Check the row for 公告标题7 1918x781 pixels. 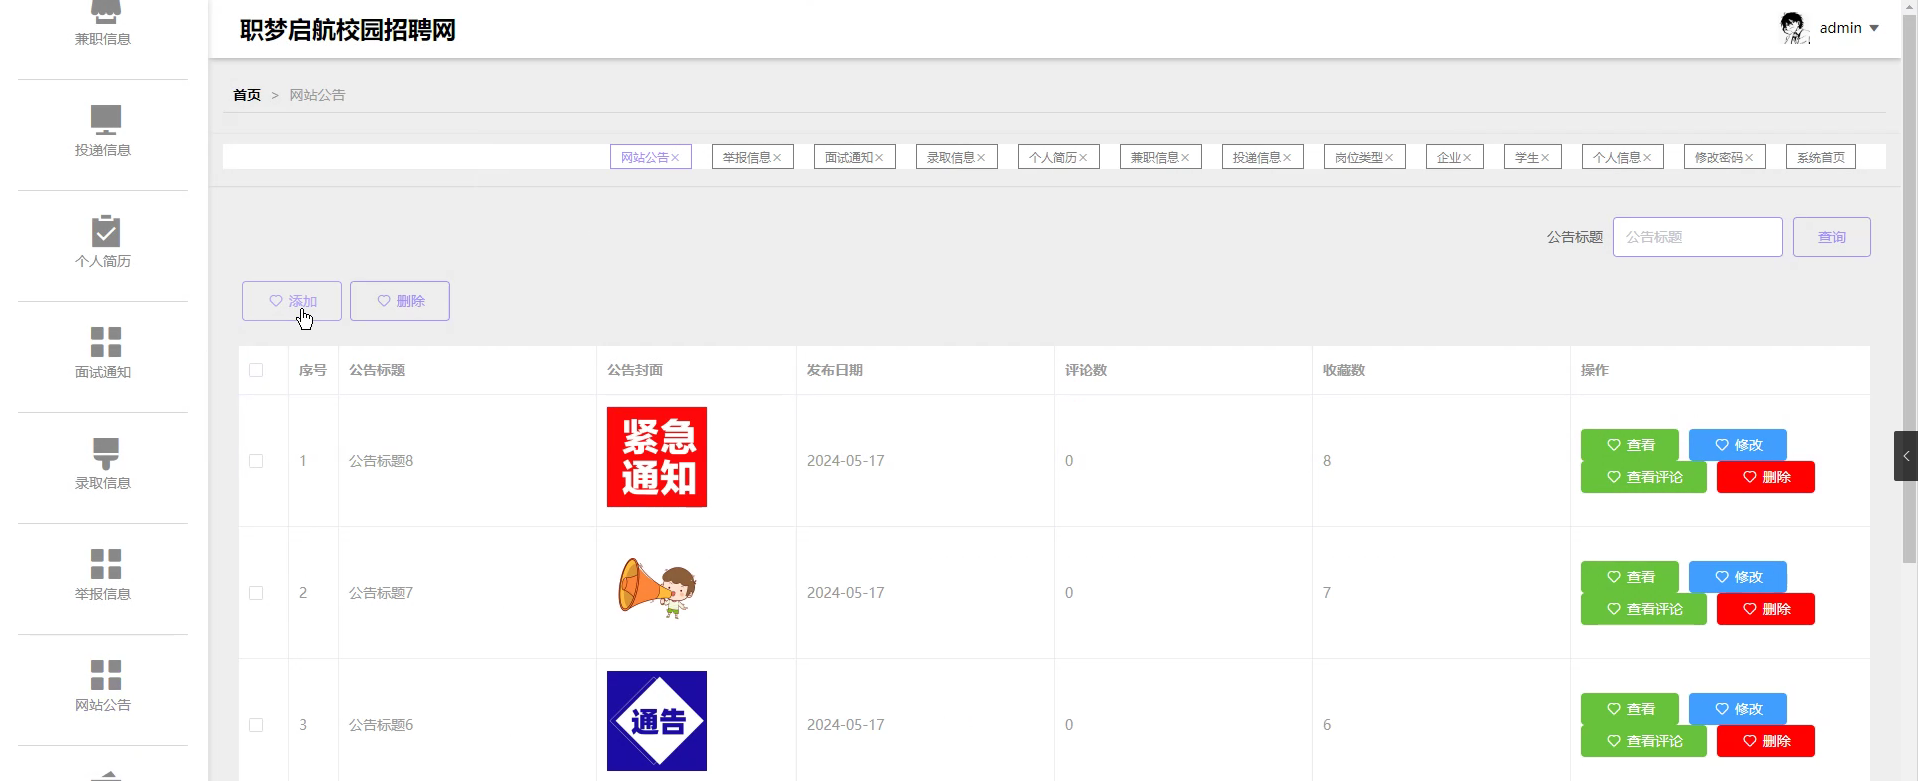tap(256, 593)
